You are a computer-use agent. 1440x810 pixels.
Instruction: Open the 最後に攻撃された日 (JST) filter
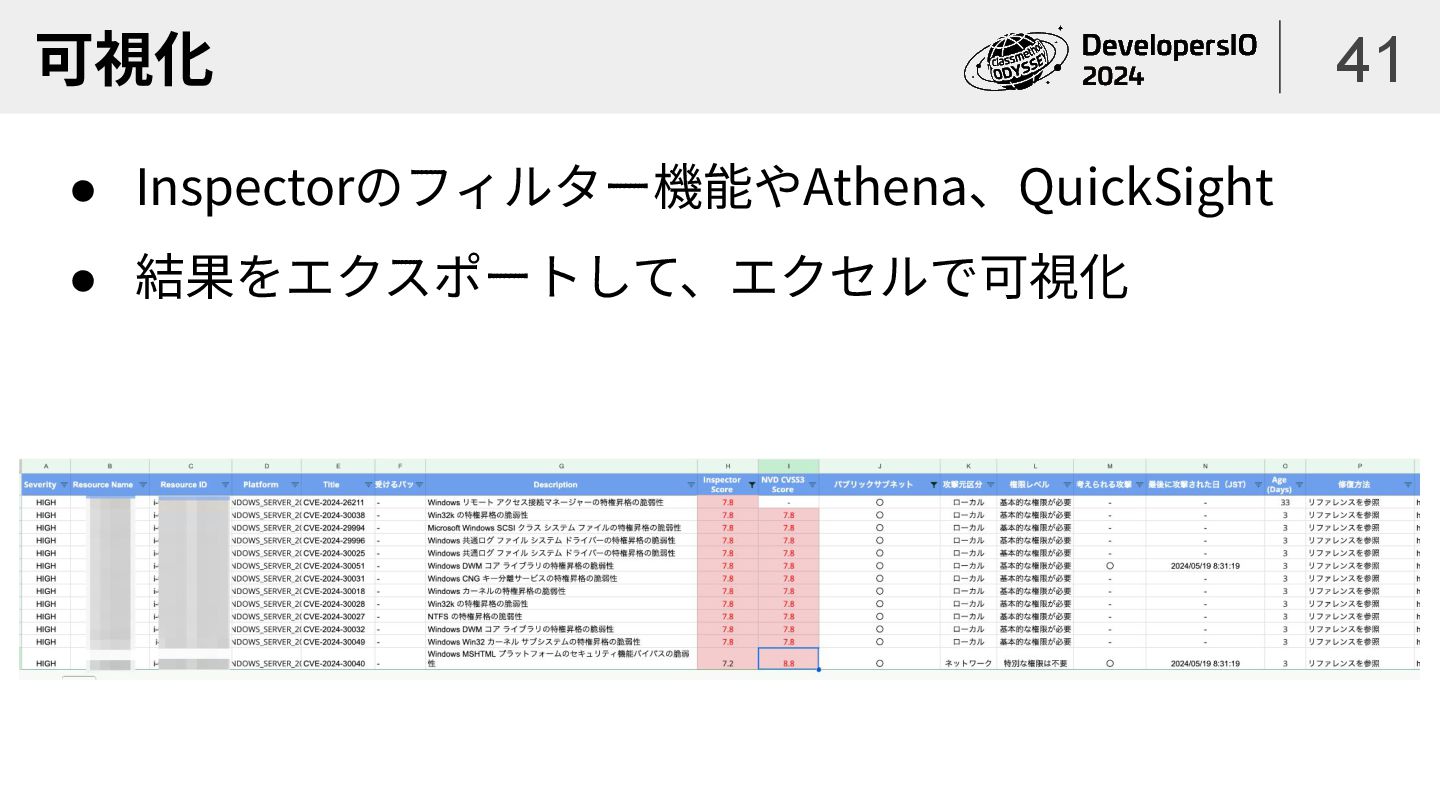1258,485
